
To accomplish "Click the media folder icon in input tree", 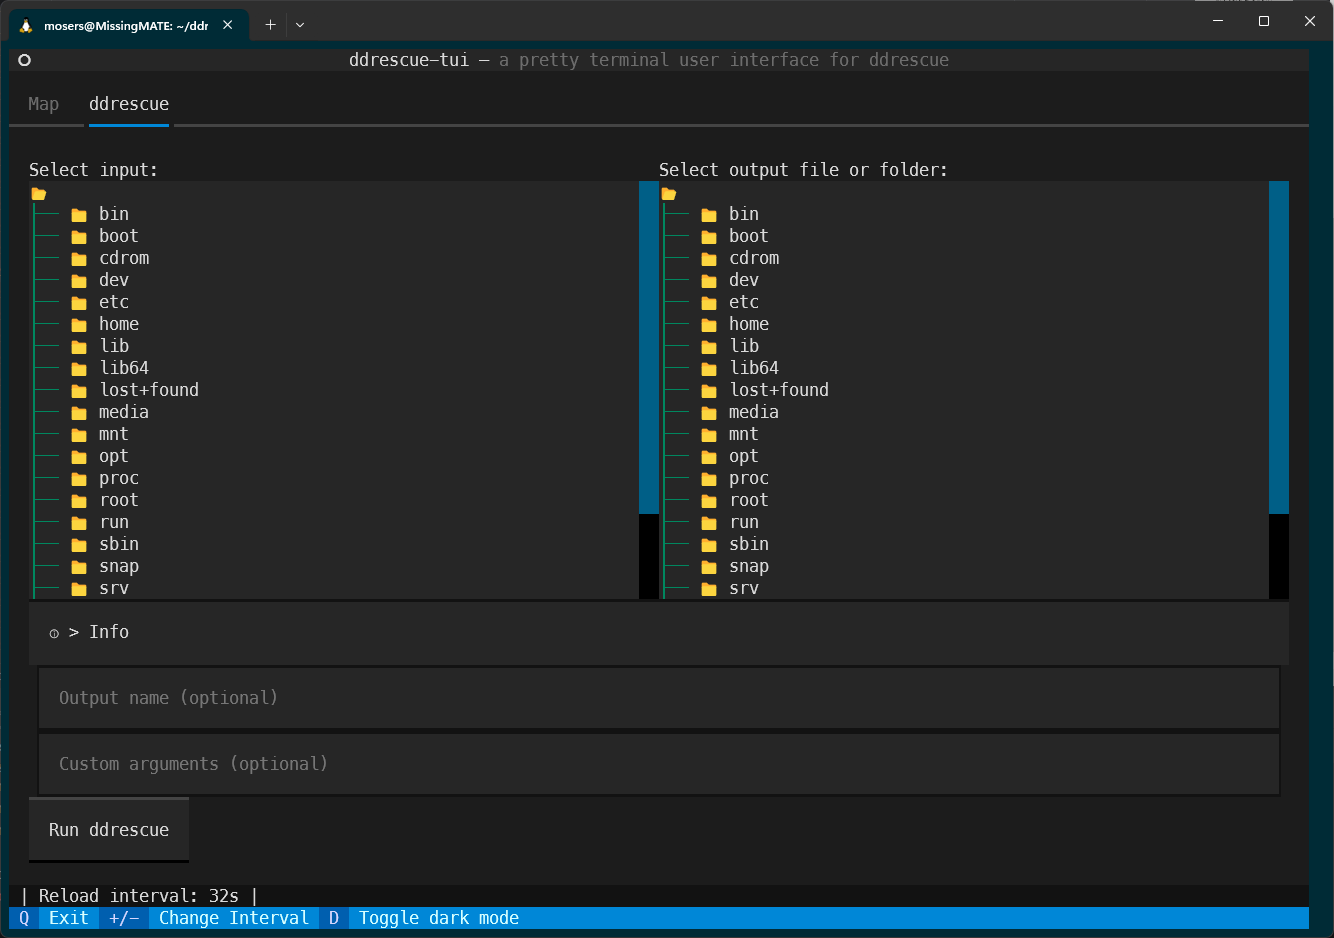I will pyautogui.click(x=79, y=413).
